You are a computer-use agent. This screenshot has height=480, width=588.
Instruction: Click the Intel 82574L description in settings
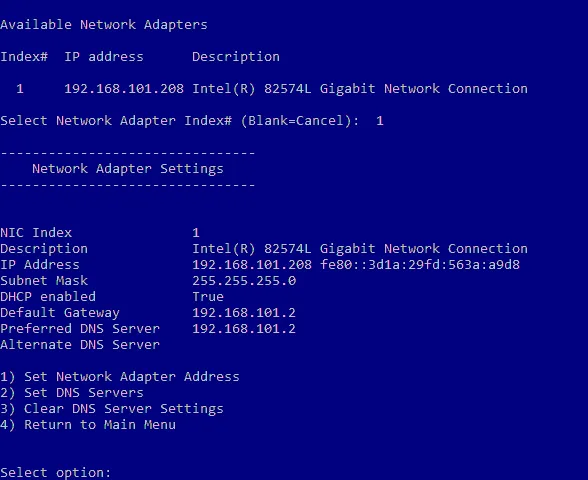[360, 249]
